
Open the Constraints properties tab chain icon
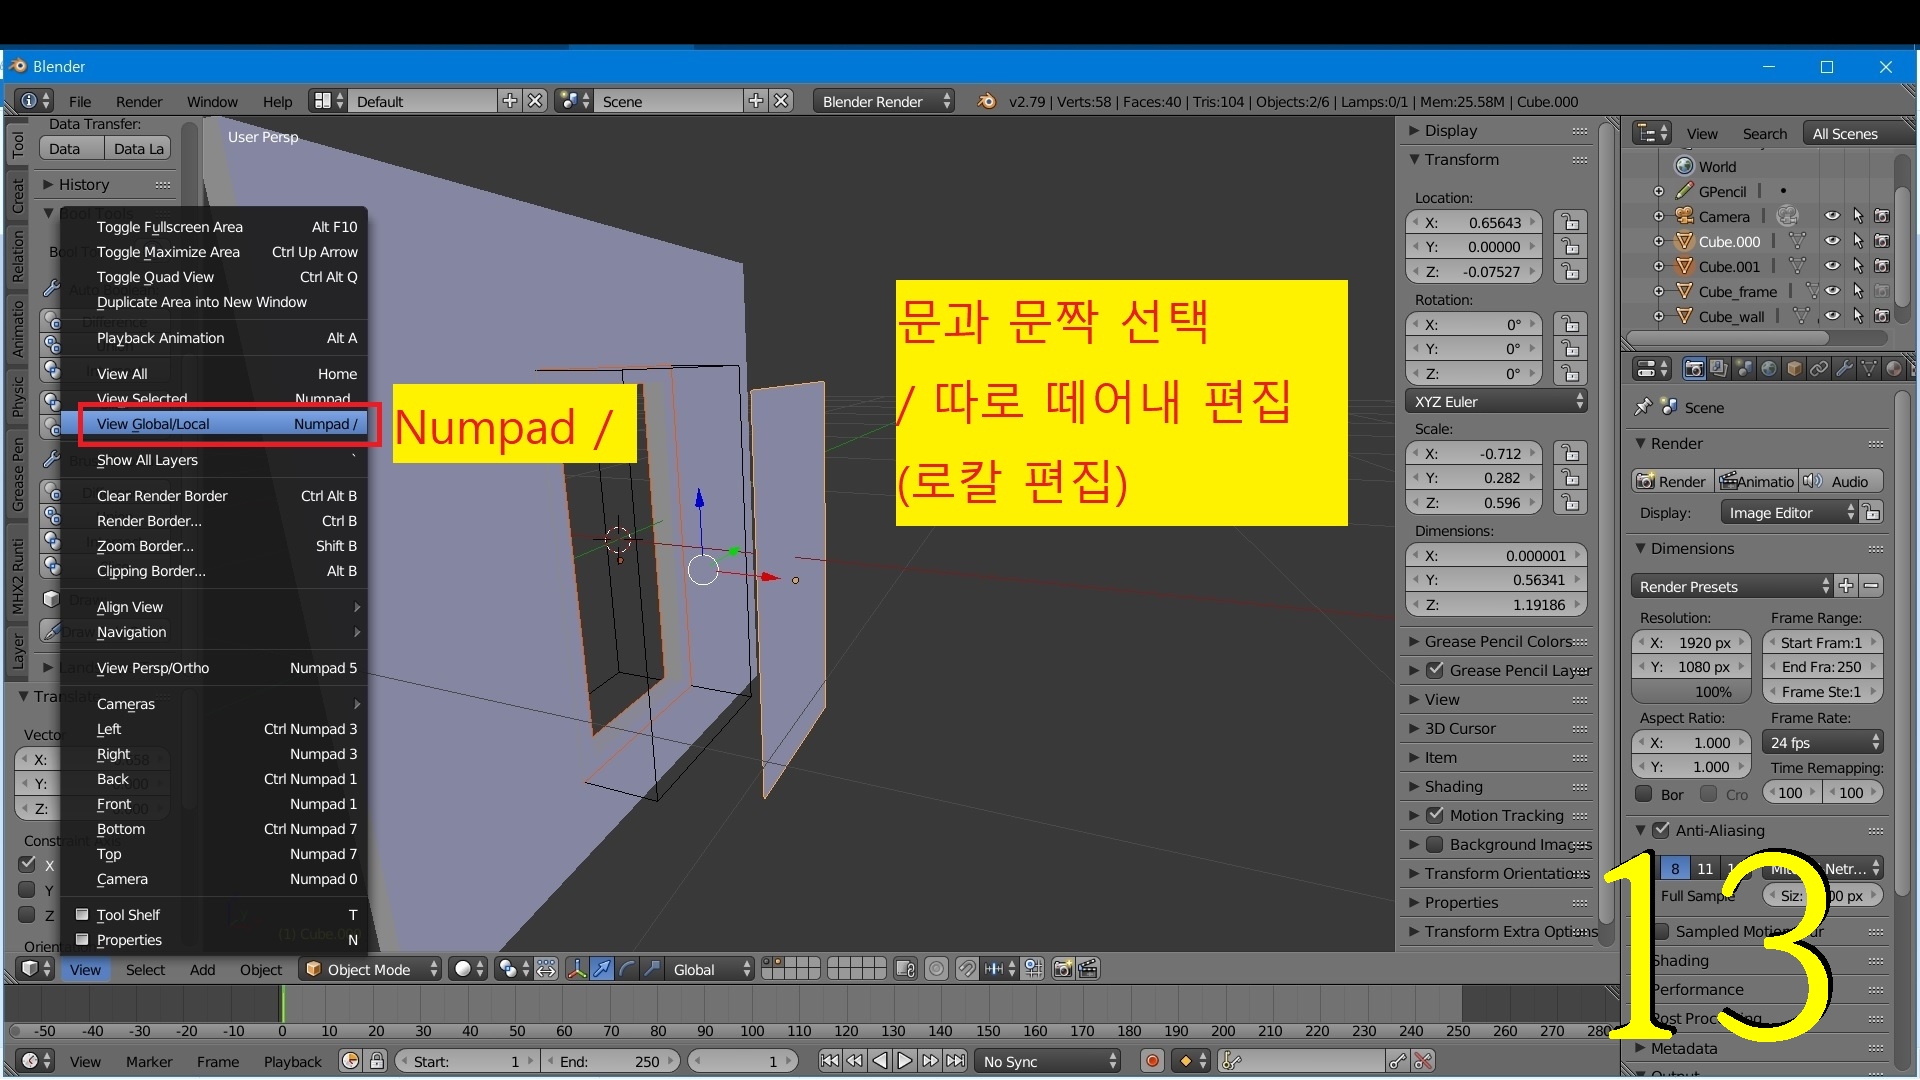(x=1819, y=369)
